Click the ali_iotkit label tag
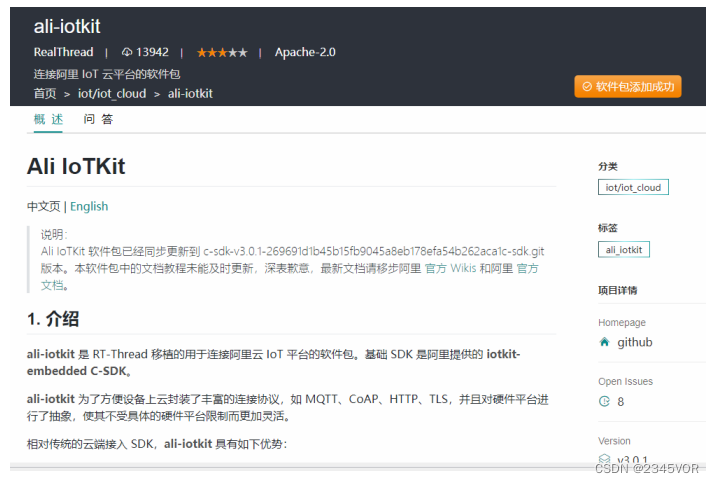 pyautogui.click(x=624, y=249)
